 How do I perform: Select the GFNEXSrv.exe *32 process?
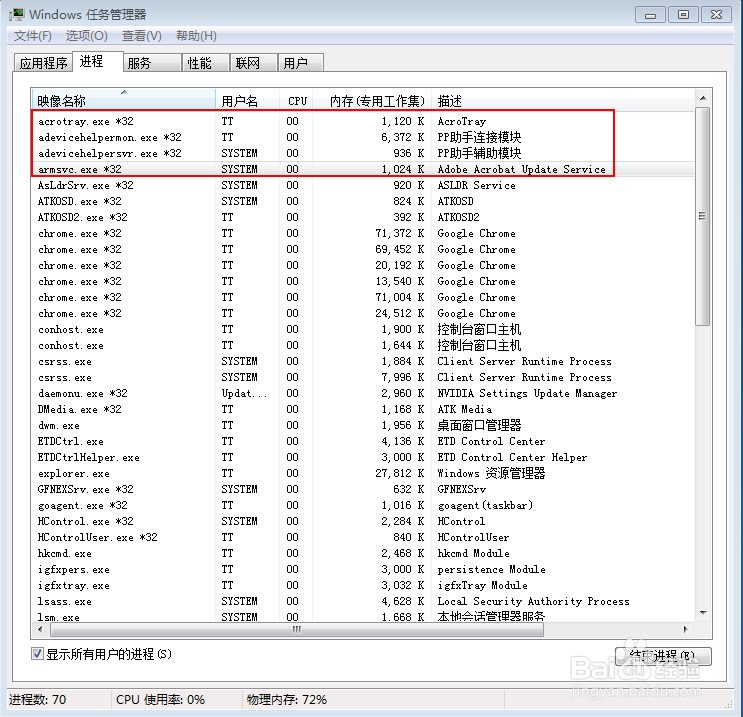(362, 490)
